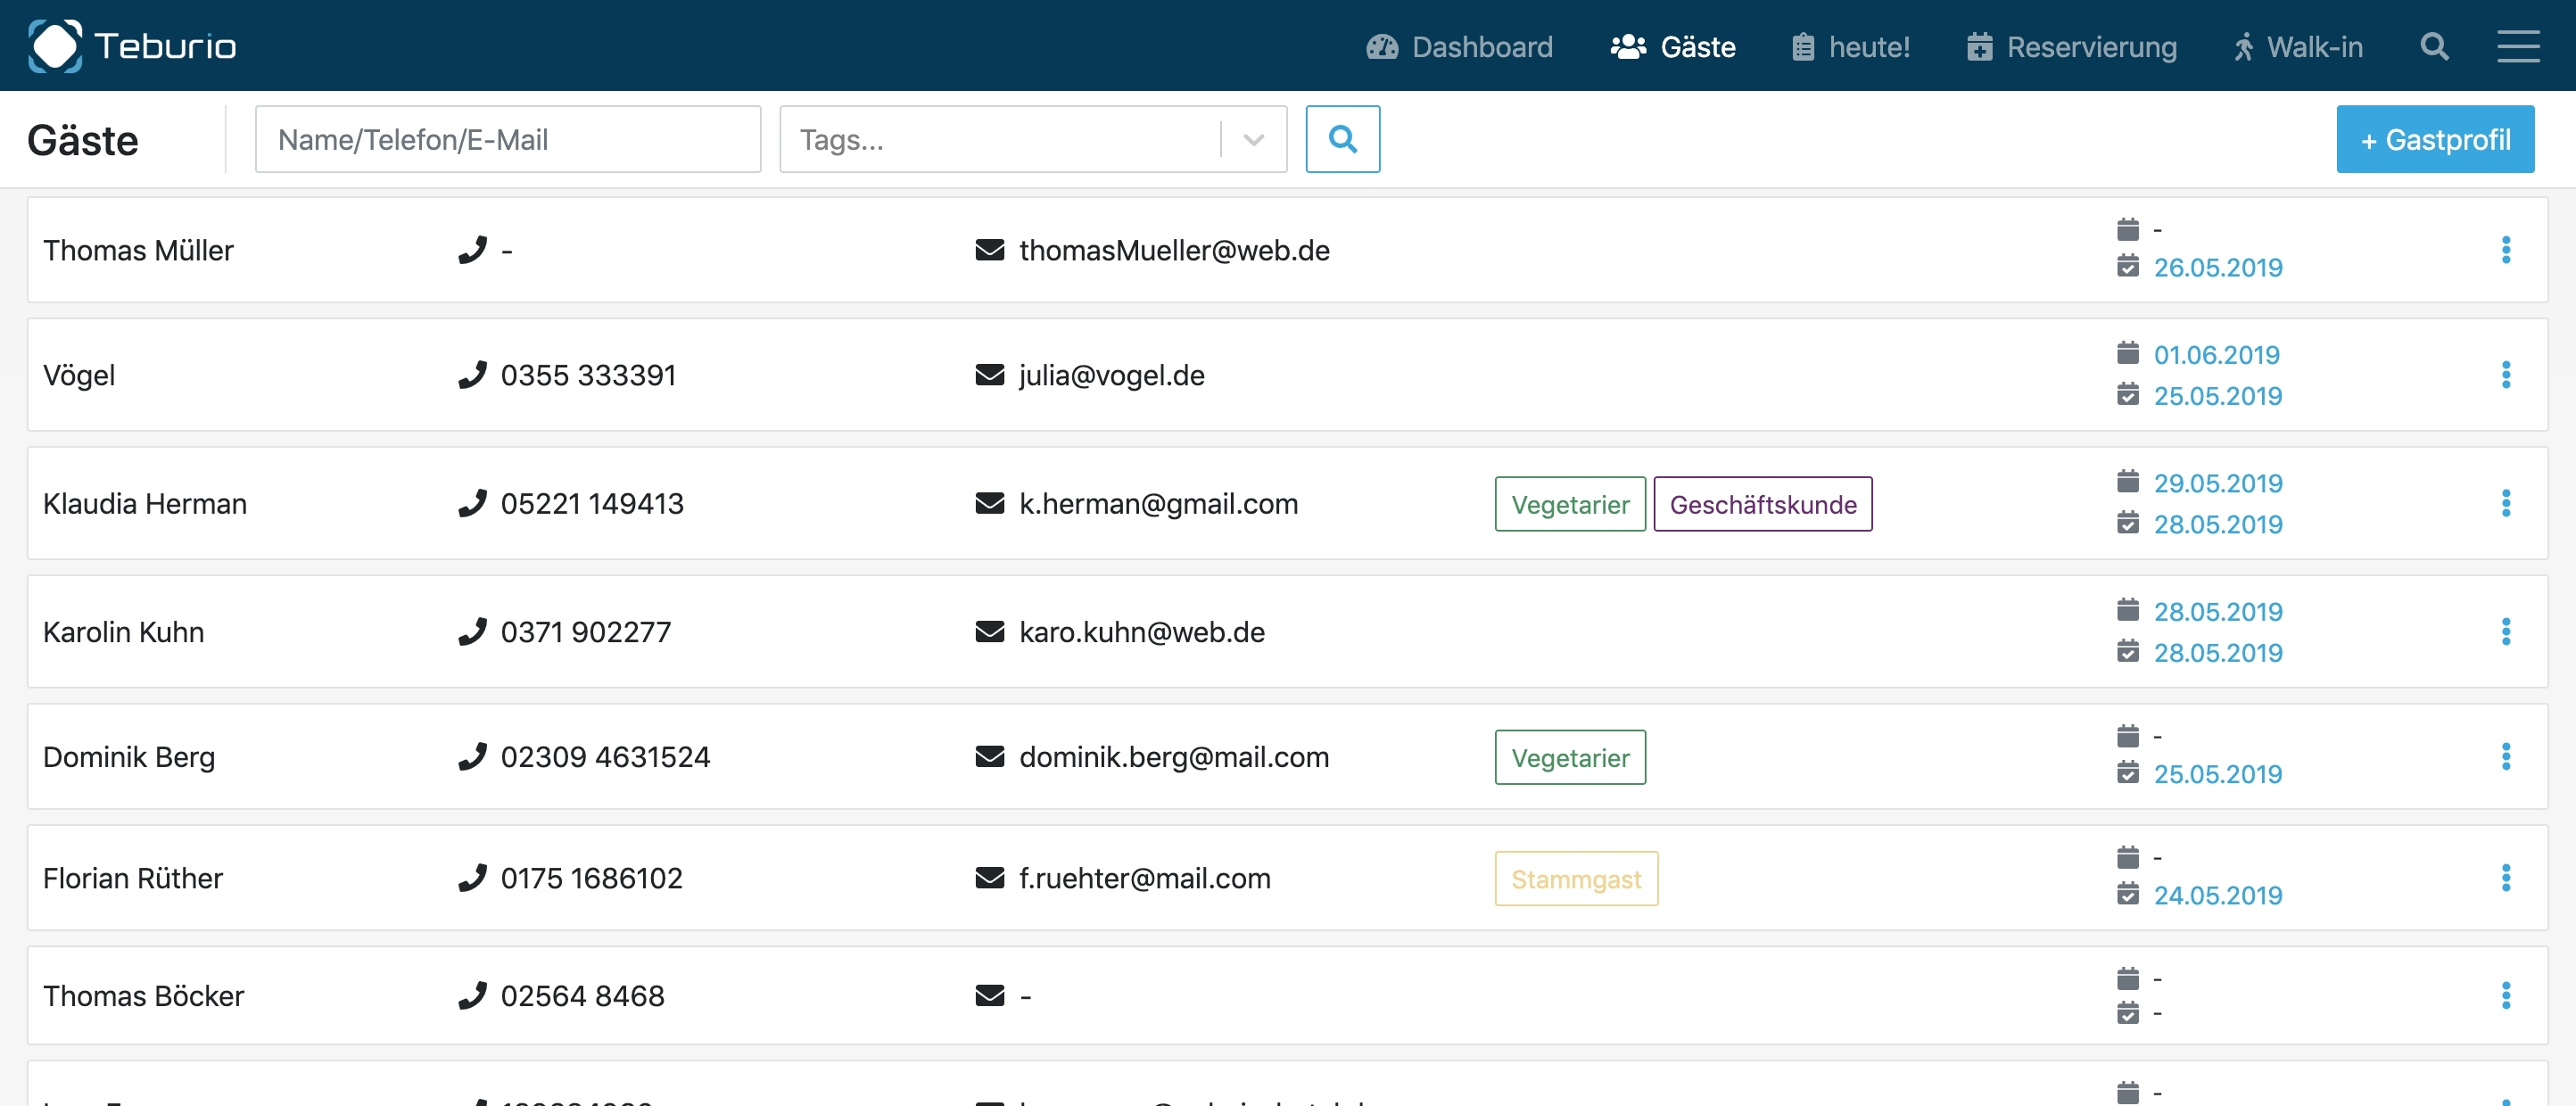Image resolution: width=2576 pixels, height=1106 pixels.
Task: Go to the Reservierung page
Action: pos(2071,47)
